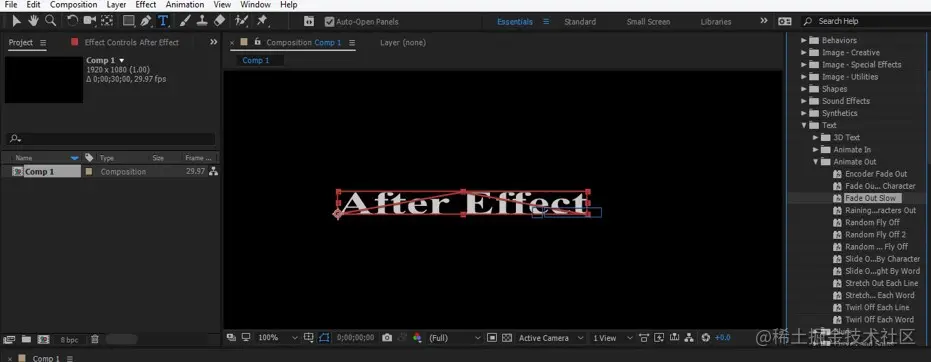This screenshot has width=931, height=362.
Task: Open the magnification 100% dropdown
Action: pyautogui.click(x=278, y=338)
